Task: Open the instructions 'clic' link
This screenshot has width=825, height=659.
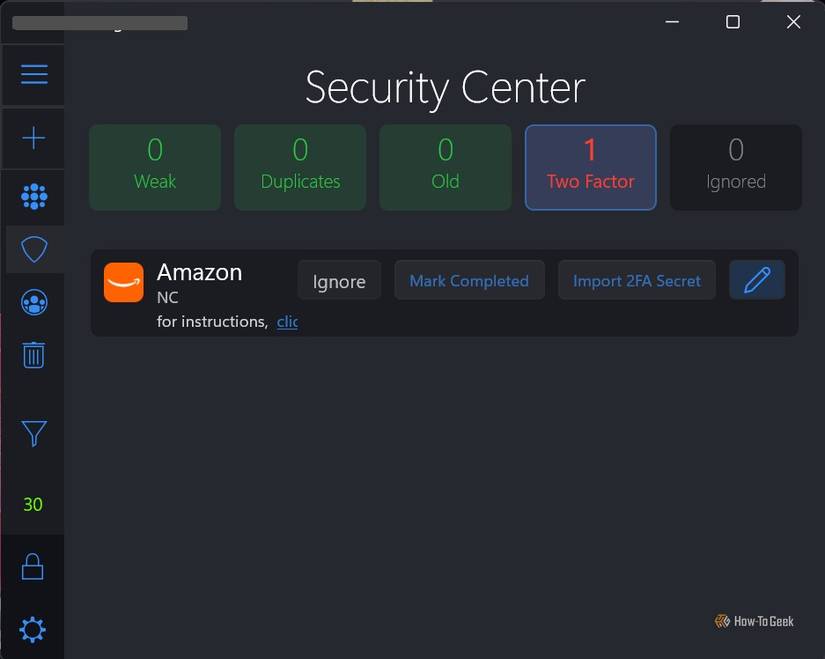Action: (x=287, y=322)
